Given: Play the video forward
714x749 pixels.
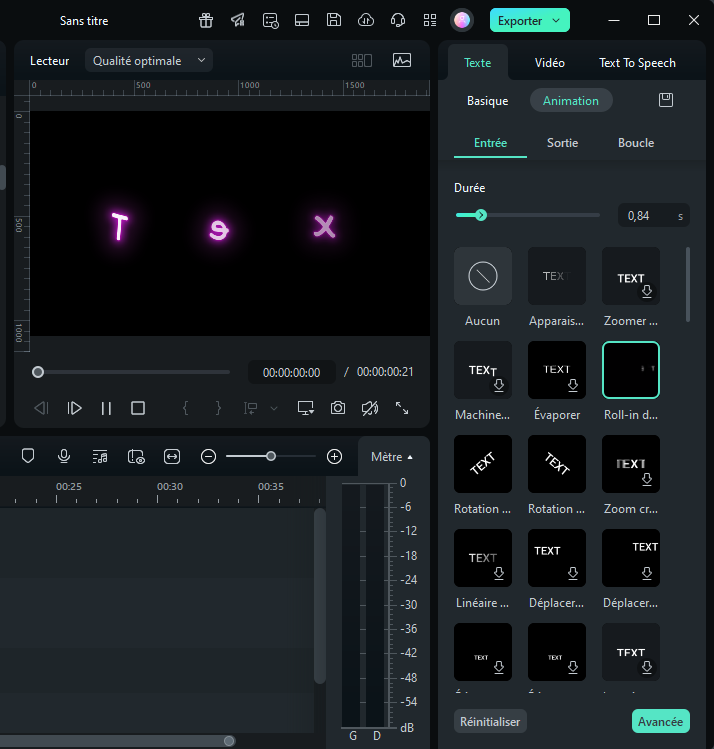Looking at the screenshot, I should pos(74,408).
